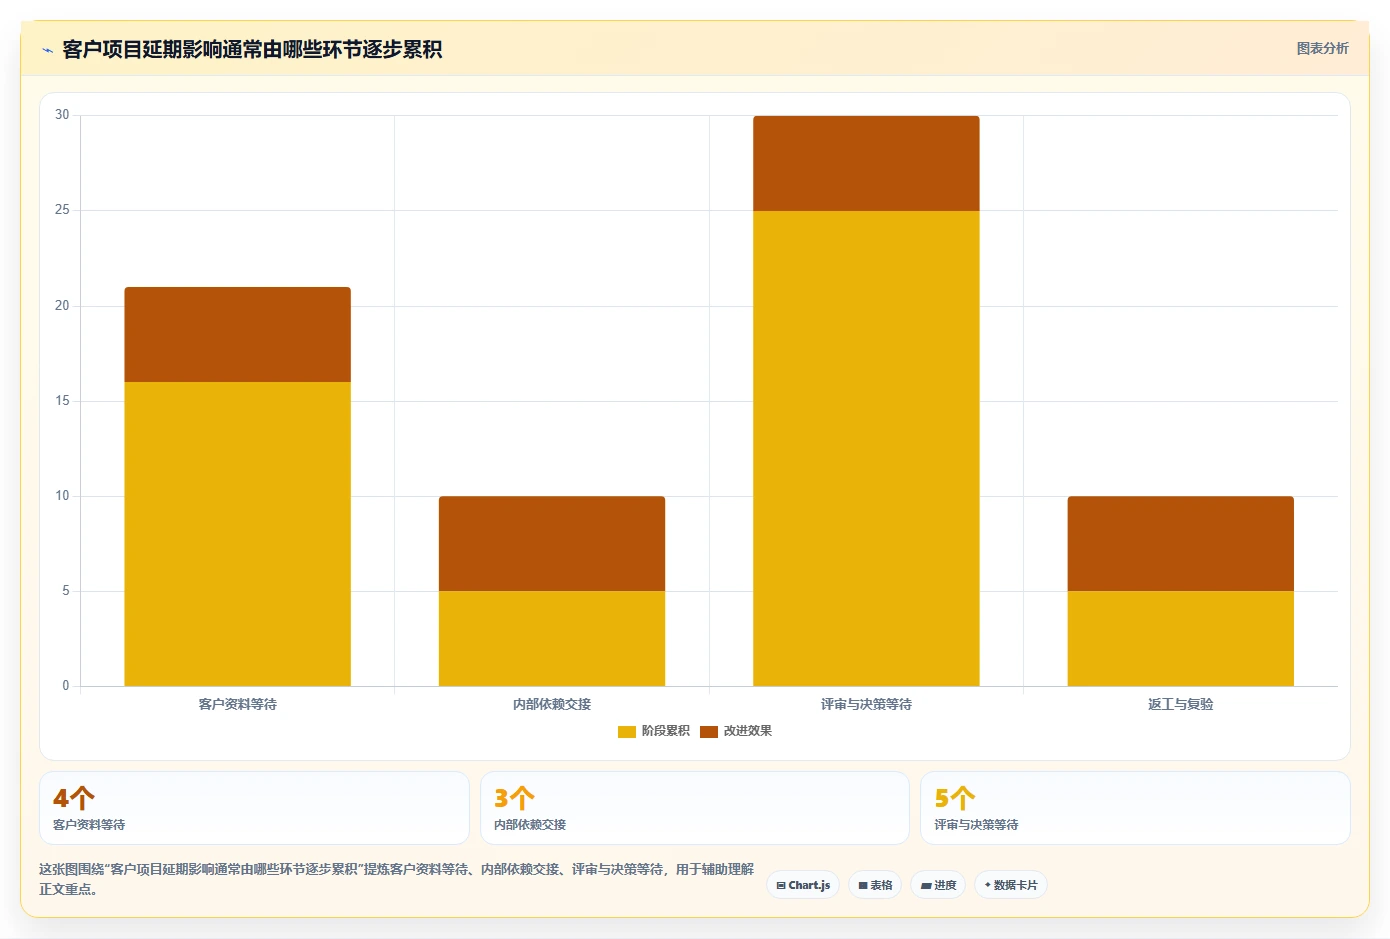1390x939 pixels.
Task: Click the 评审与决策等待 x-axis label
Action: (866, 704)
